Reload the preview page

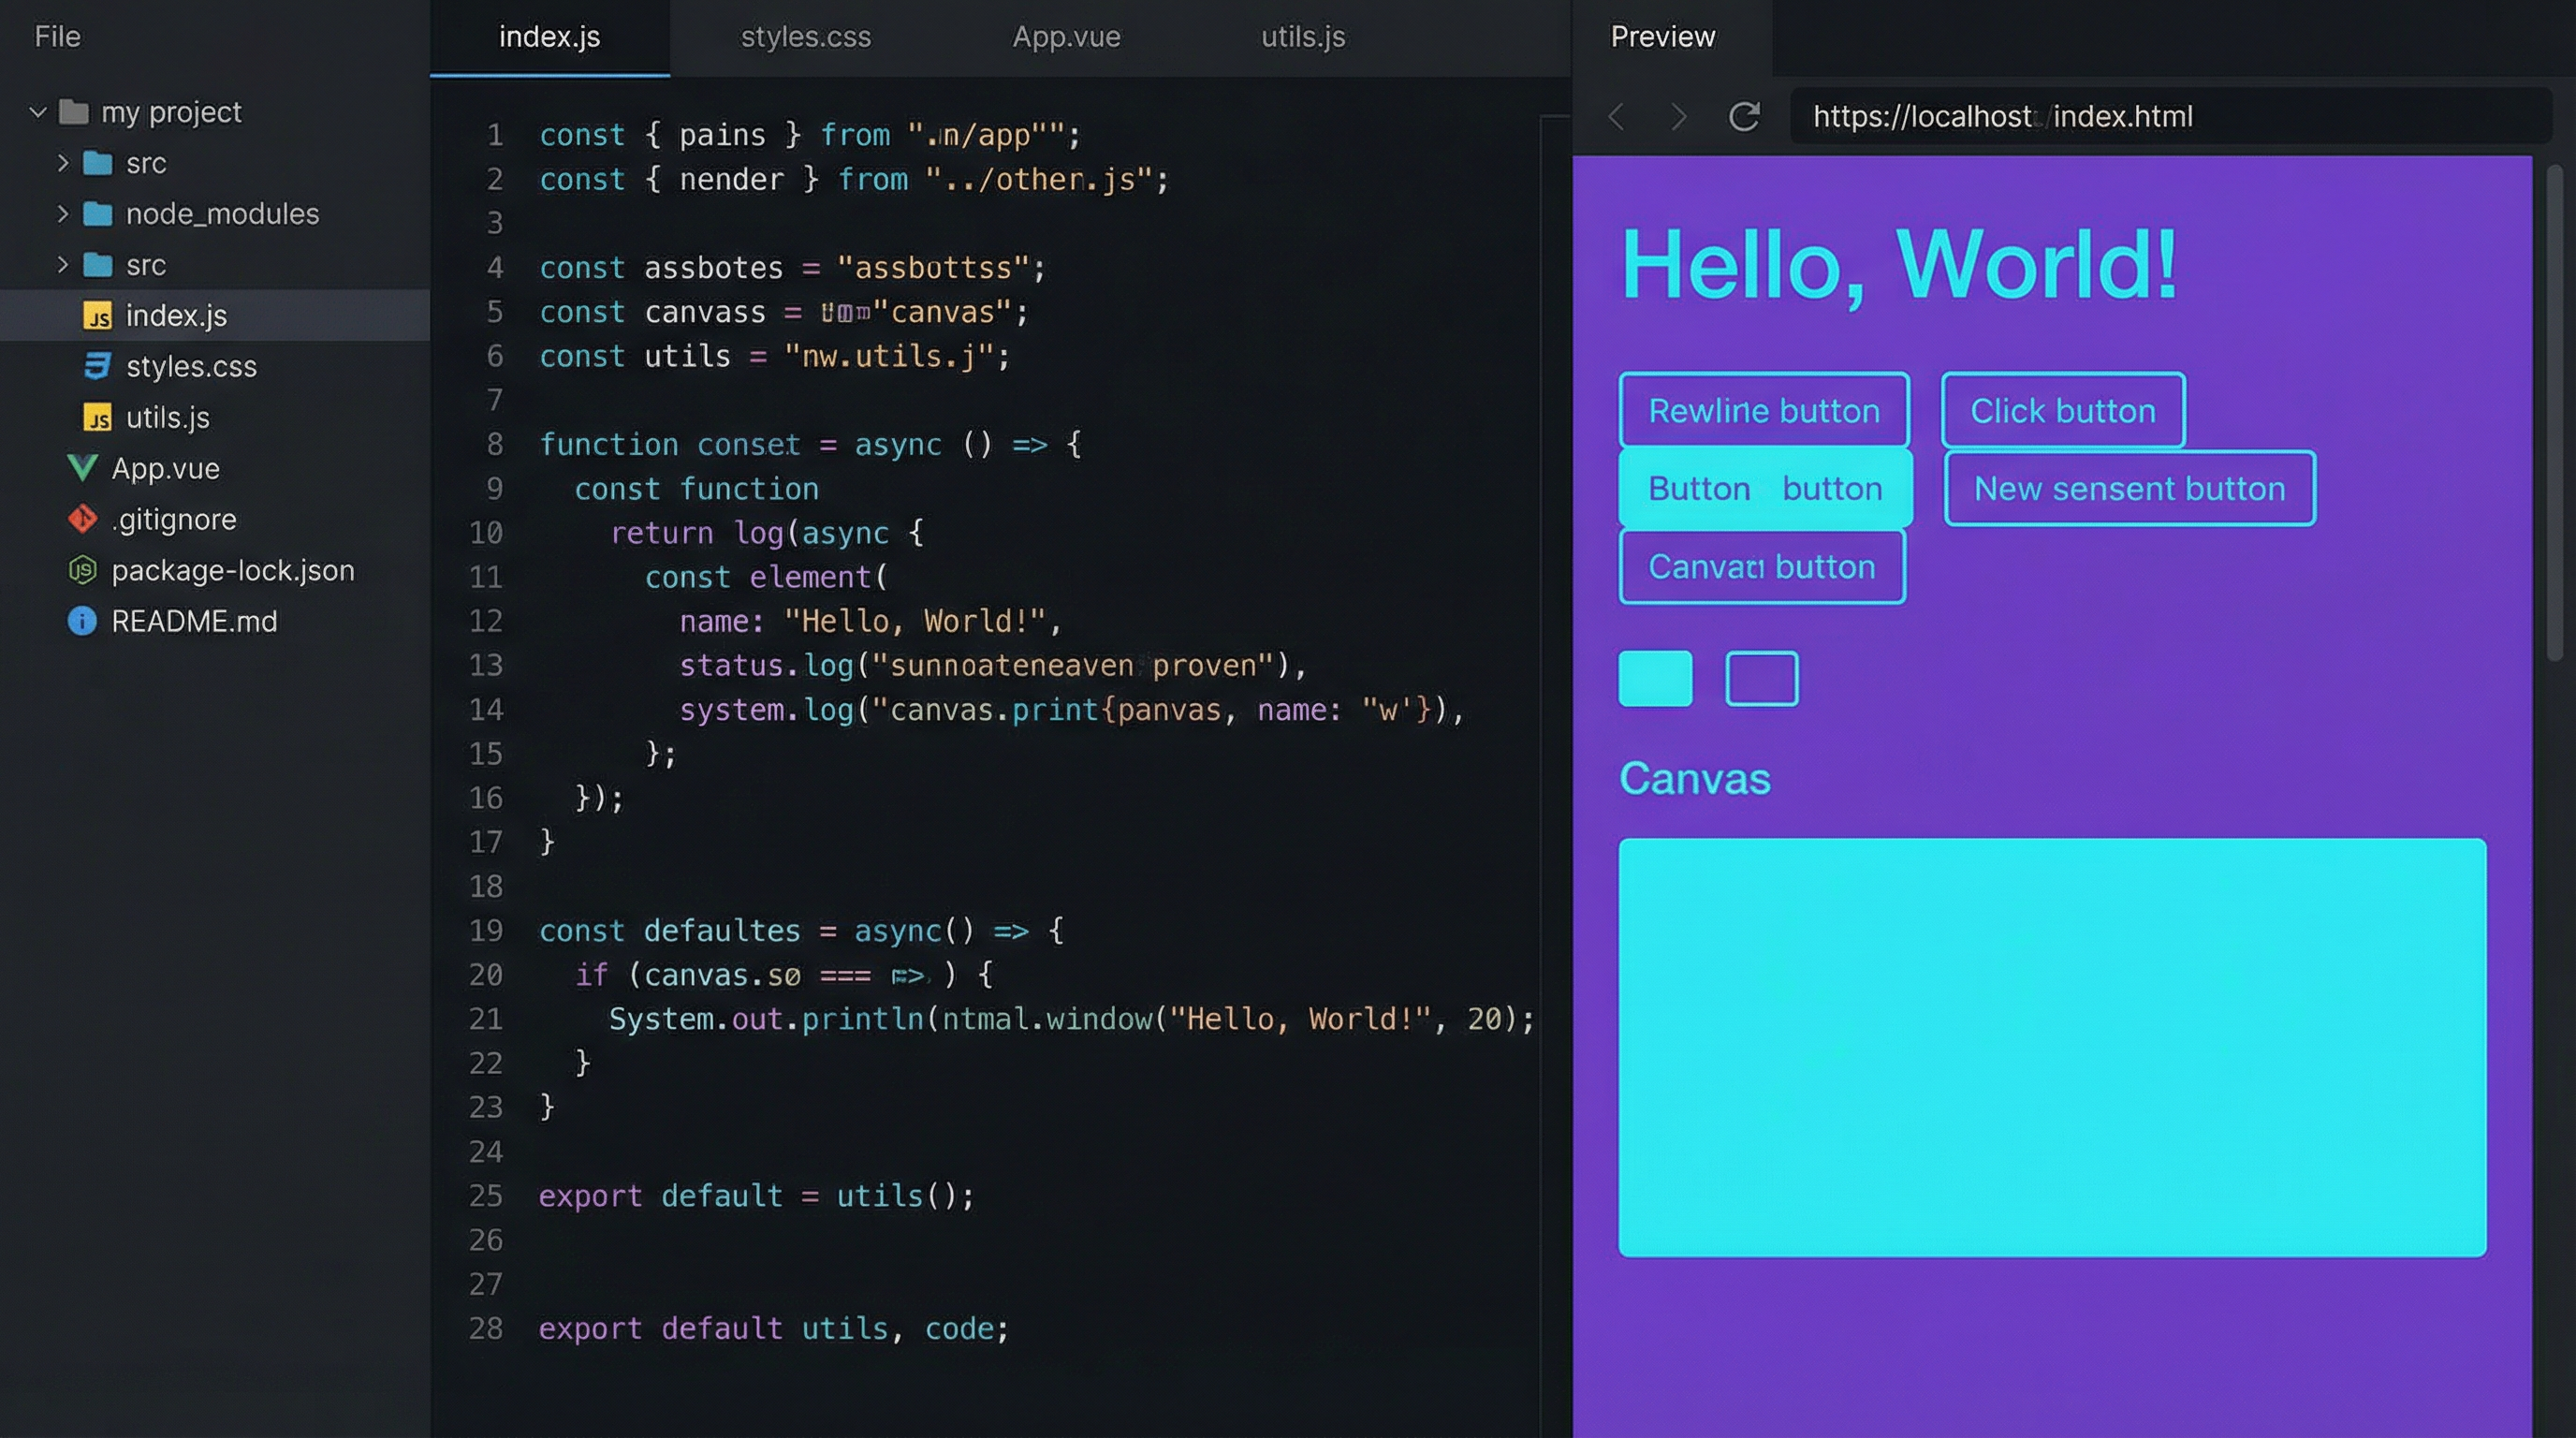[1744, 117]
